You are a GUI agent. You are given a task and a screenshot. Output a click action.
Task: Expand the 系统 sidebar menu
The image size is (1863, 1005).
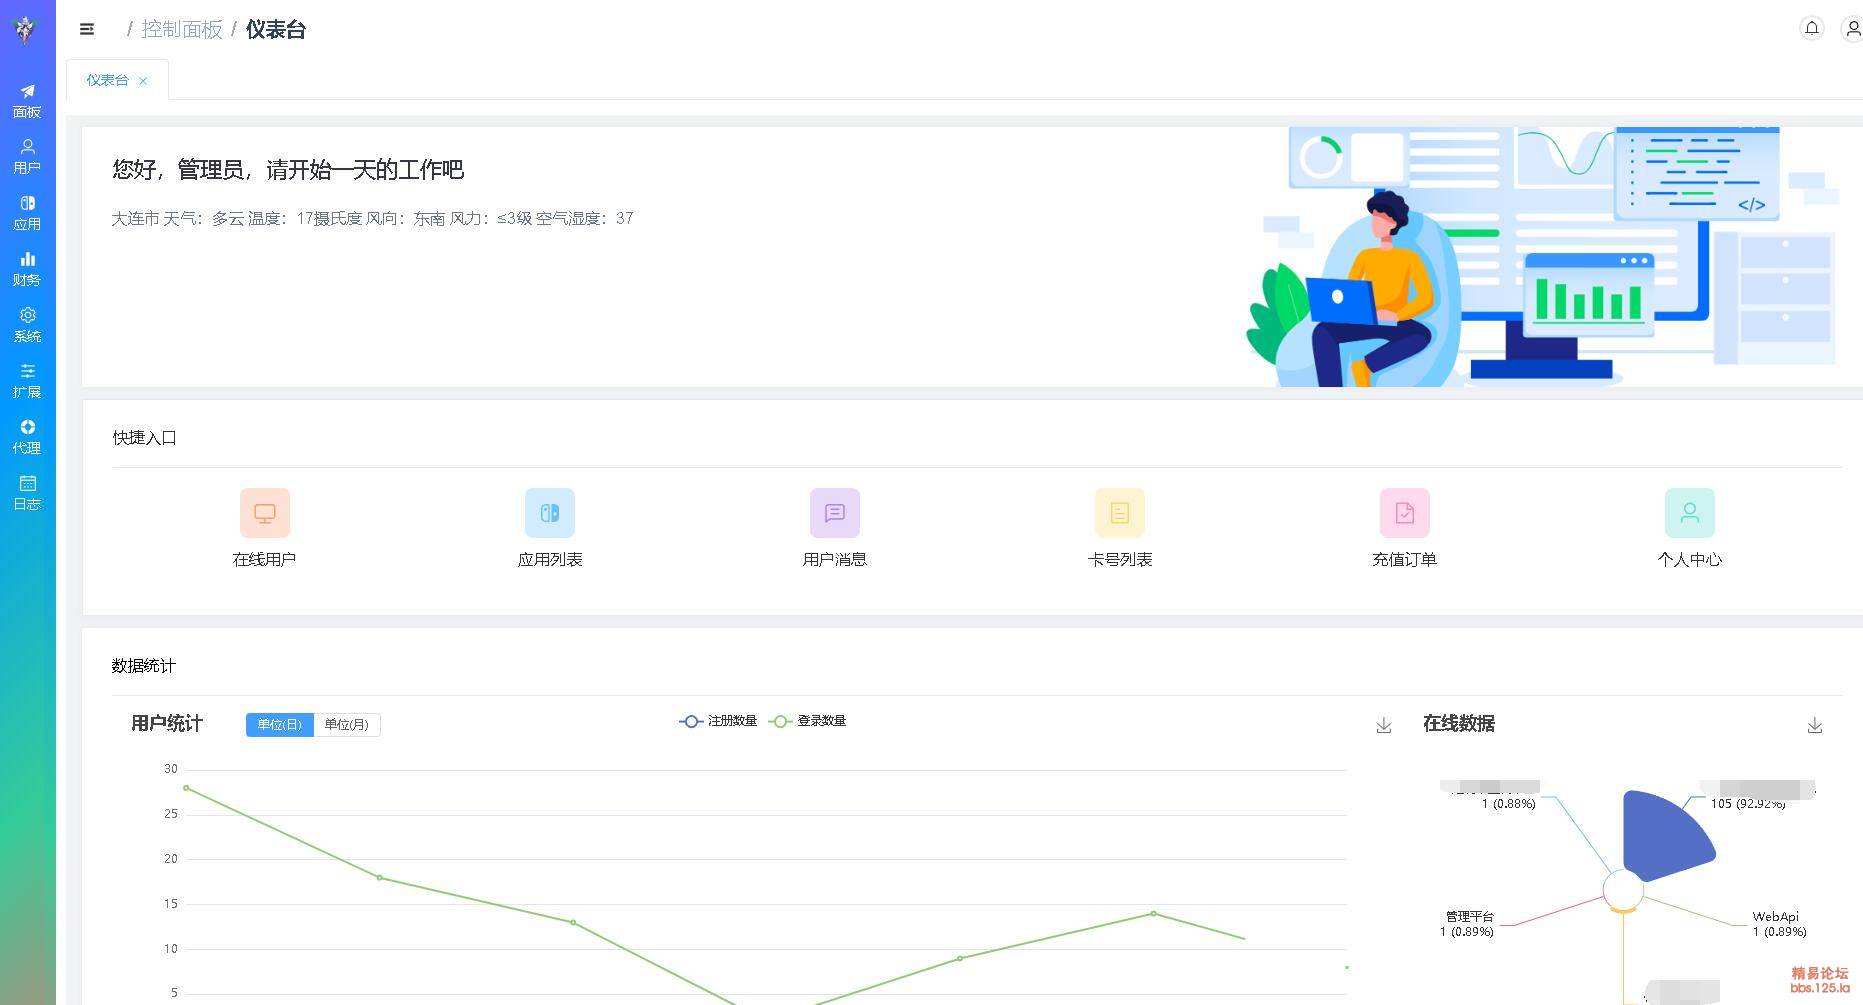[27, 324]
